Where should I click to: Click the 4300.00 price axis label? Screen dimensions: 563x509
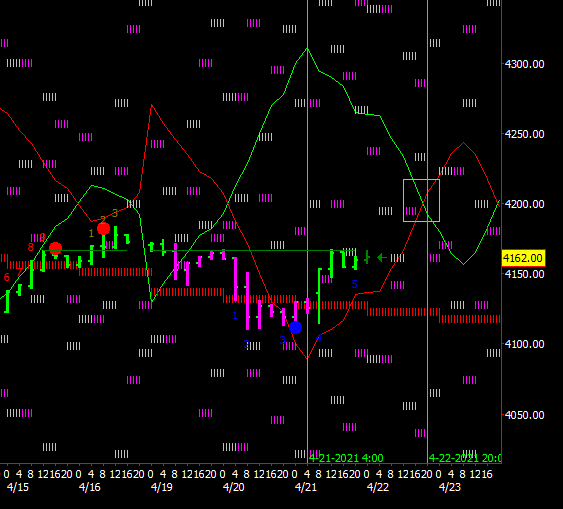(525, 64)
